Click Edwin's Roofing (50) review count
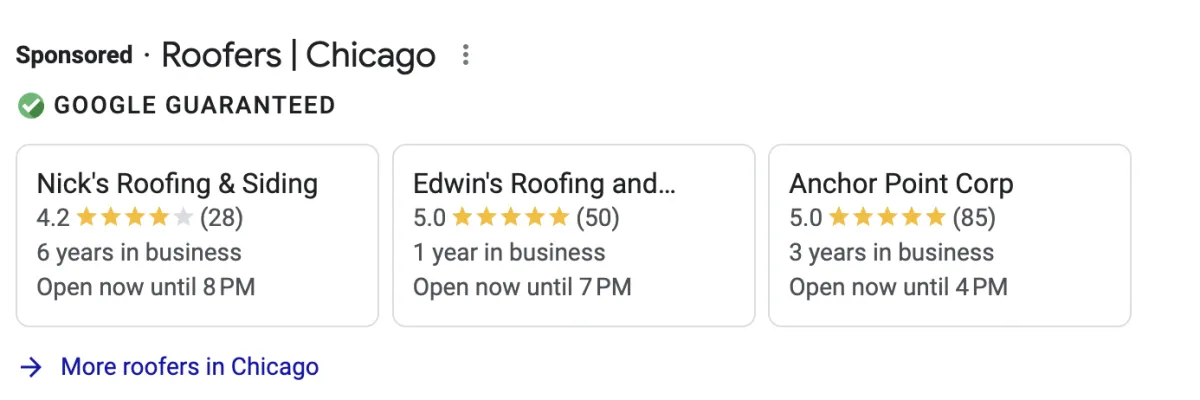 pyautogui.click(x=598, y=217)
